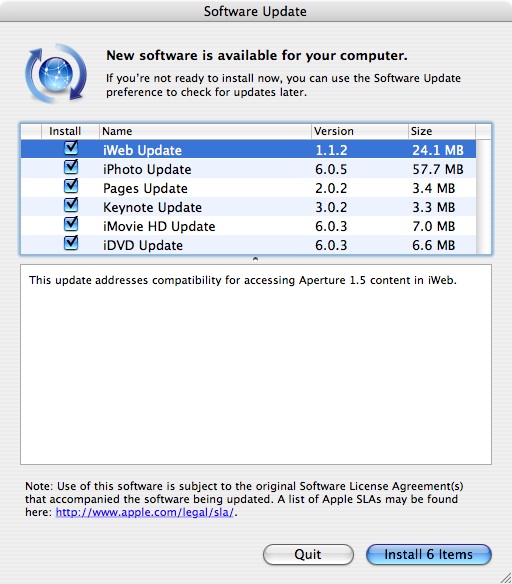Uncheck the iWeb Update install checkbox

point(71,148)
